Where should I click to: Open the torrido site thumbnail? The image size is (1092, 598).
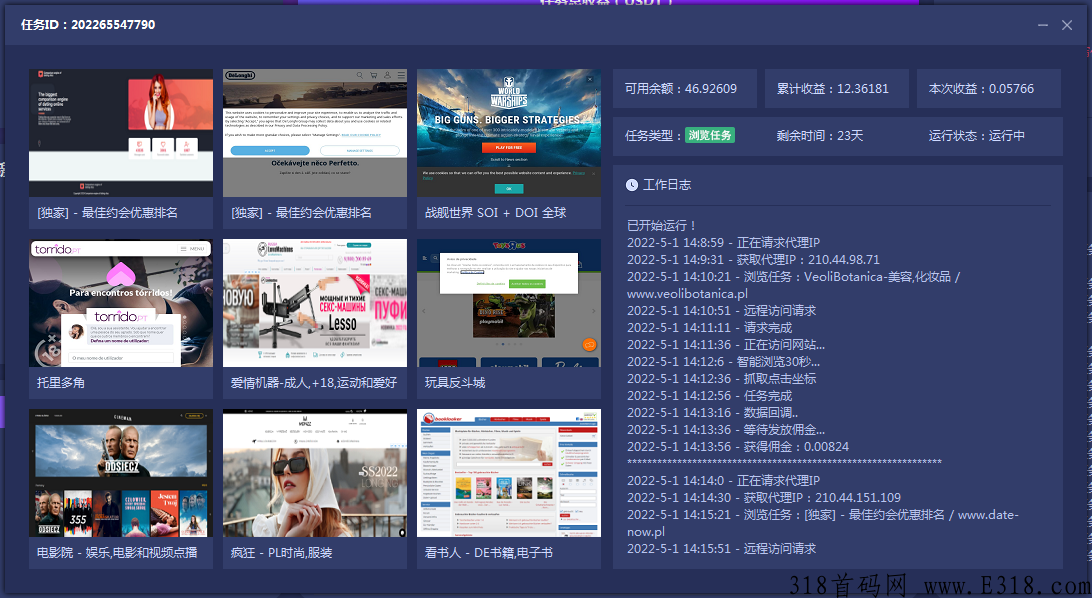[x=121, y=303]
